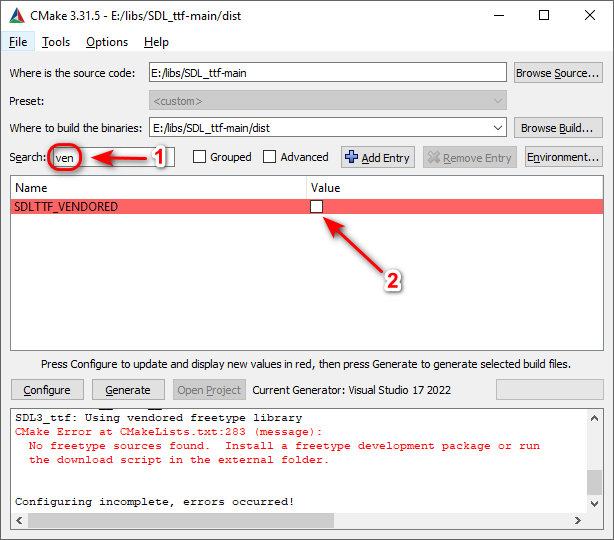Toggle the Advanced checkbox
Screen dimensions: 614x540
(270, 157)
